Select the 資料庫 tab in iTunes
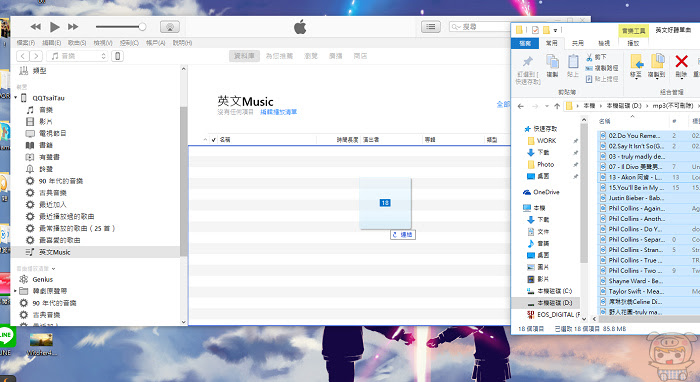 tap(244, 56)
